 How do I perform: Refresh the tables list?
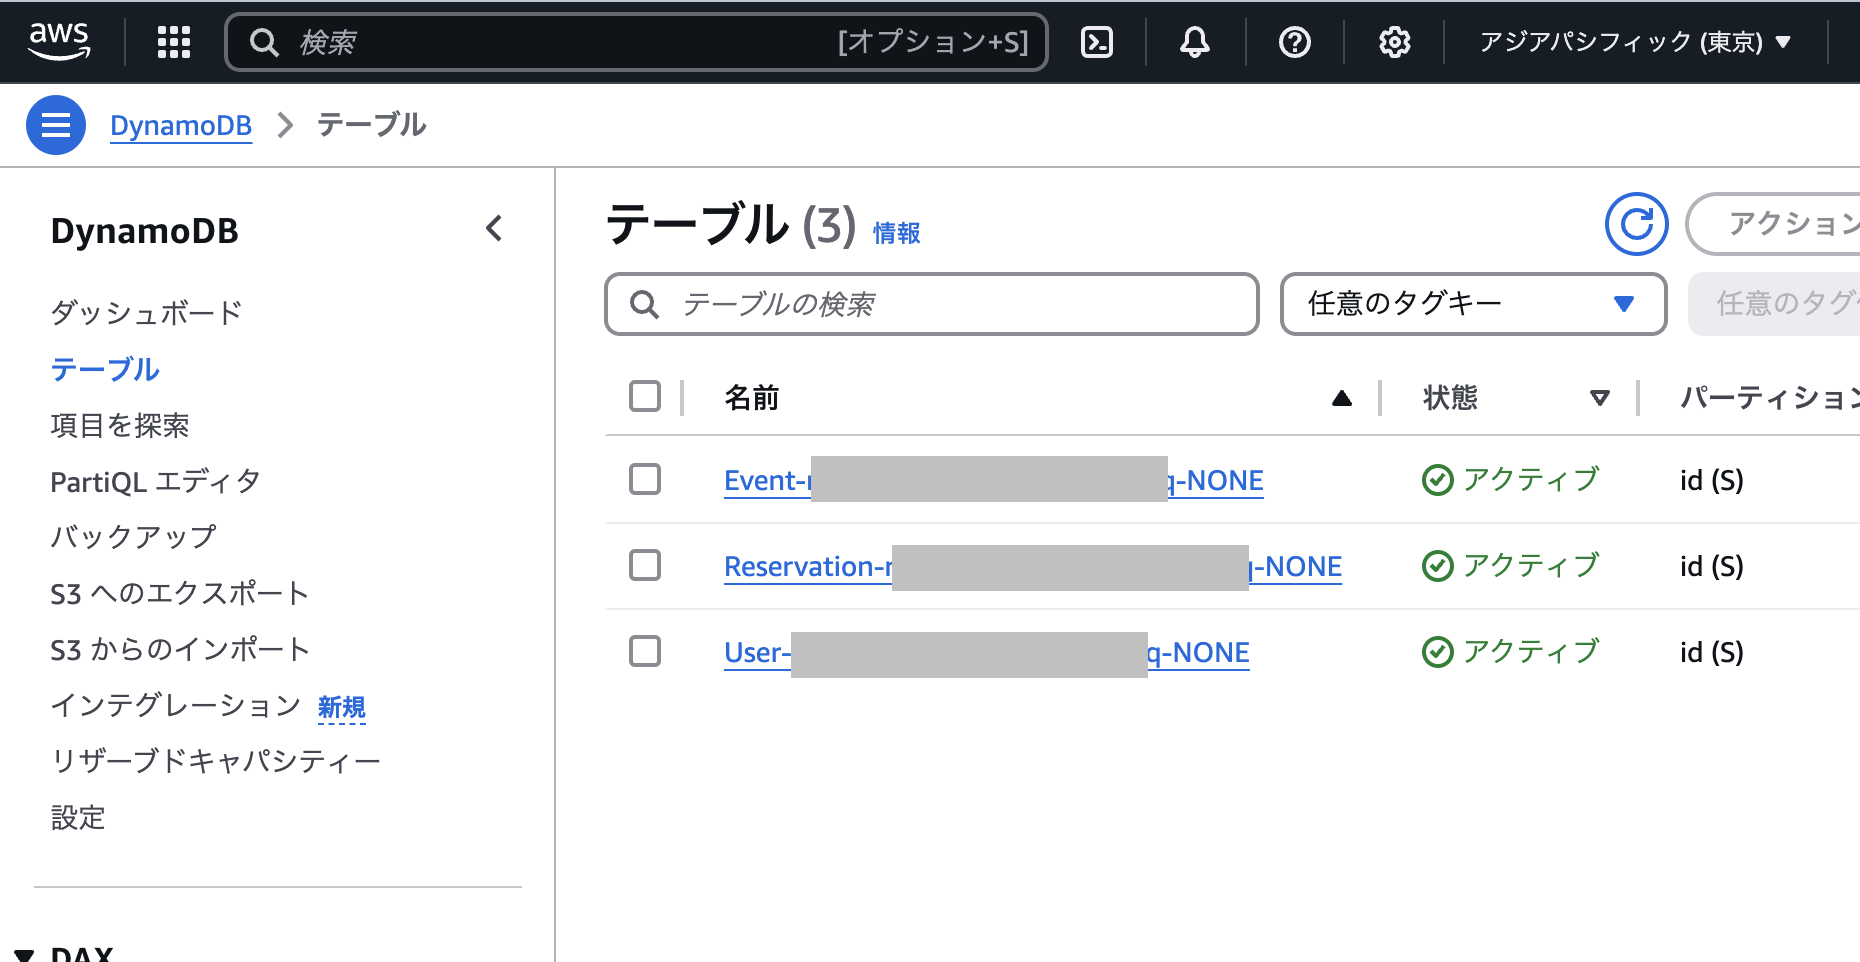(1637, 224)
